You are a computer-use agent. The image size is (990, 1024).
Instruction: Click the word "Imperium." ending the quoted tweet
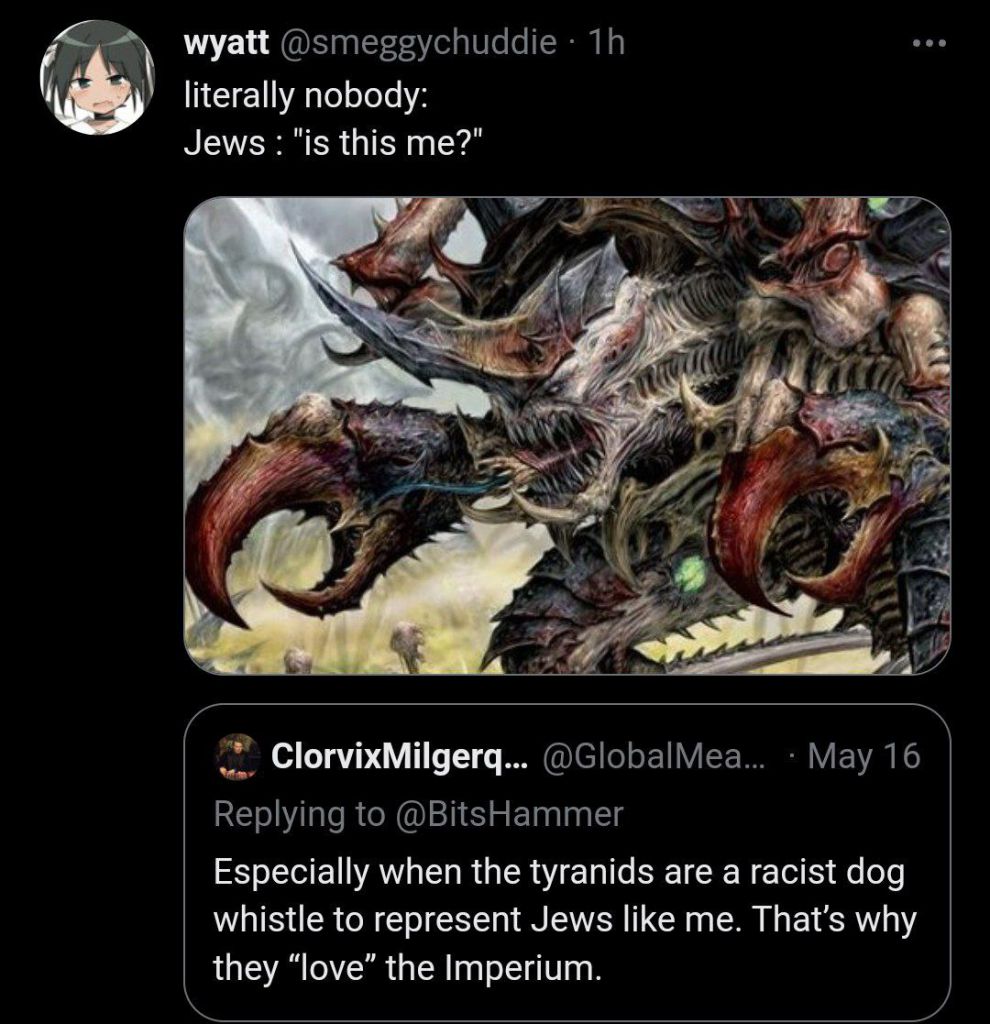523,967
